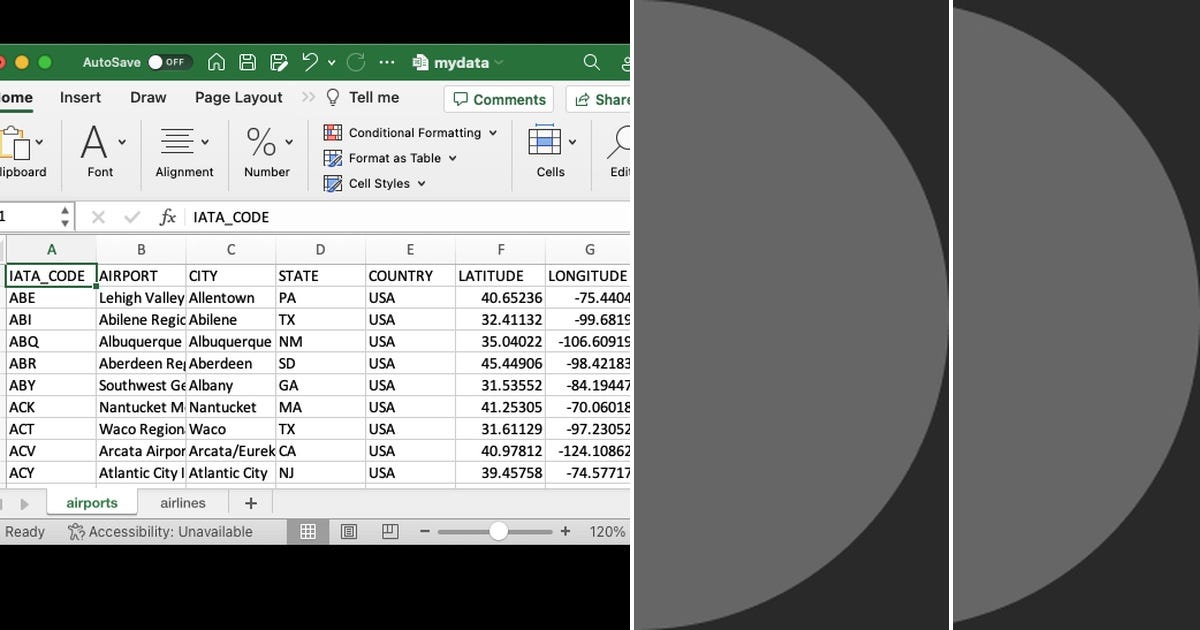The image size is (1200, 630).
Task: Click the Comments button
Action: [x=498, y=99]
